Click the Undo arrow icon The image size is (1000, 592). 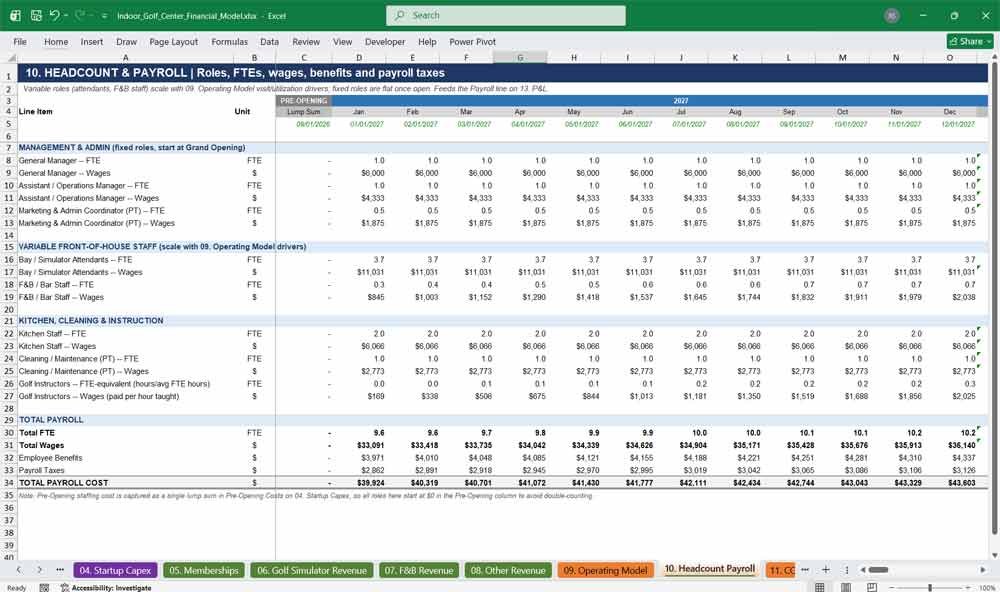click(55, 15)
